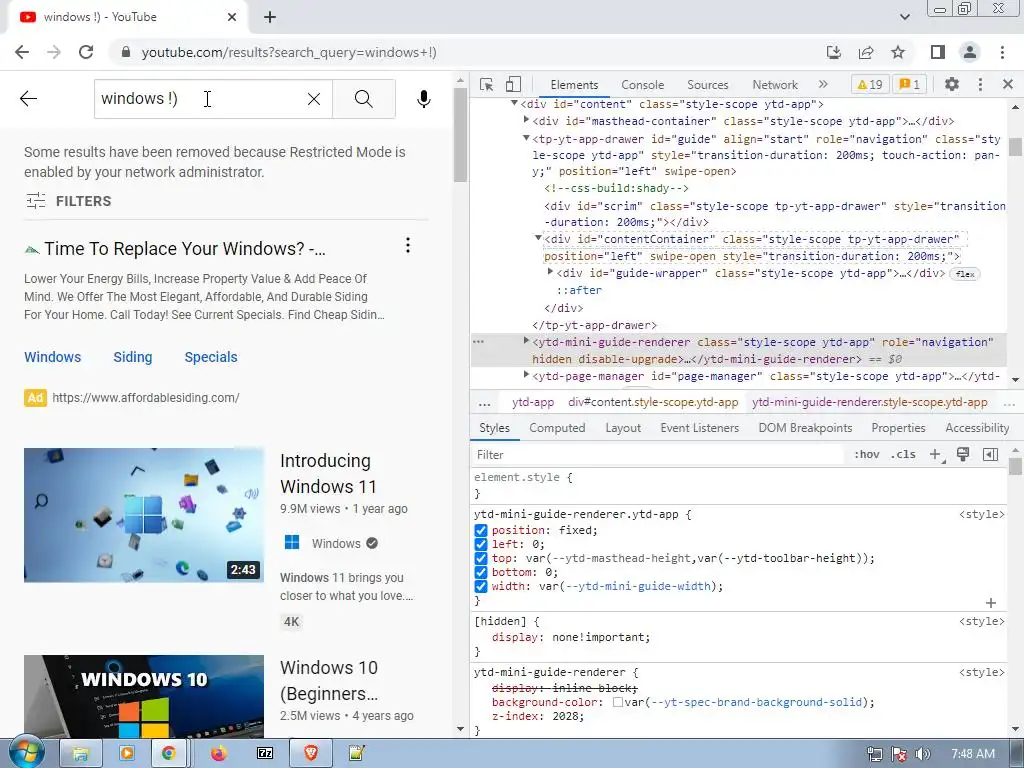Uncheck the 'left: 0' property
The image size is (1024, 768).
coord(481,544)
